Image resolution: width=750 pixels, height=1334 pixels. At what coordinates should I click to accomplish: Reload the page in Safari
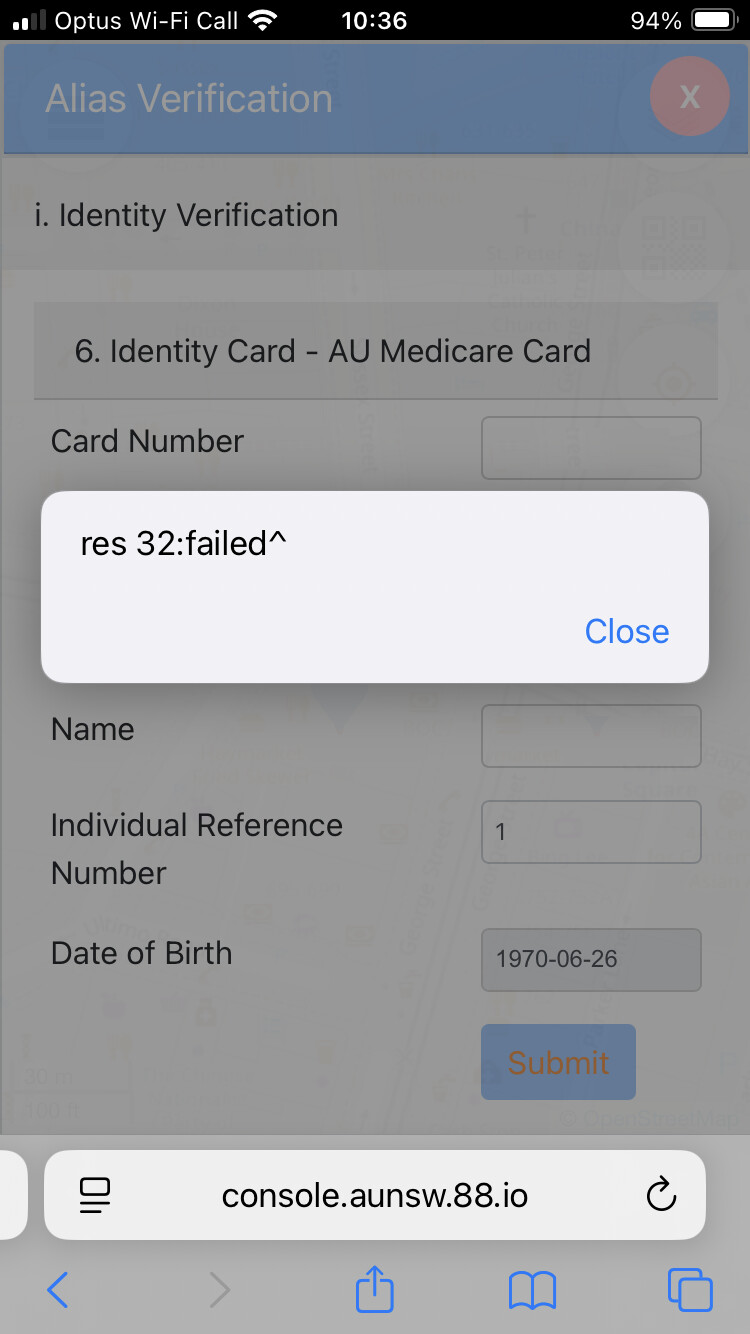[x=661, y=1195]
